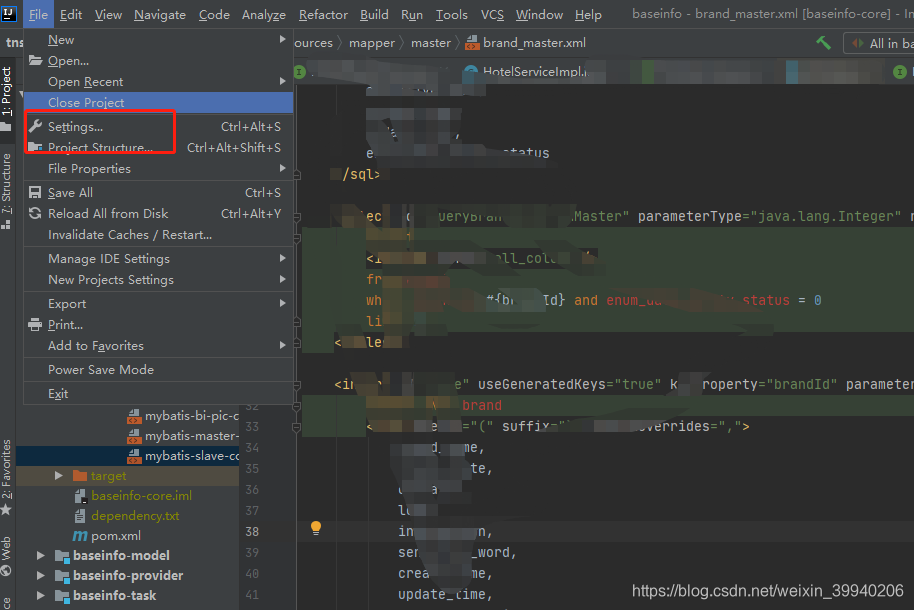
Task: Open the Window menu
Action: click(x=539, y=15)
